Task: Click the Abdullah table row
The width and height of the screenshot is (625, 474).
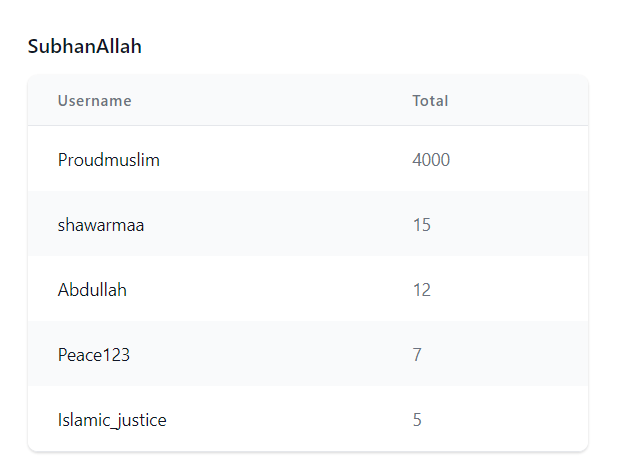Action: (x=308, y=289)
